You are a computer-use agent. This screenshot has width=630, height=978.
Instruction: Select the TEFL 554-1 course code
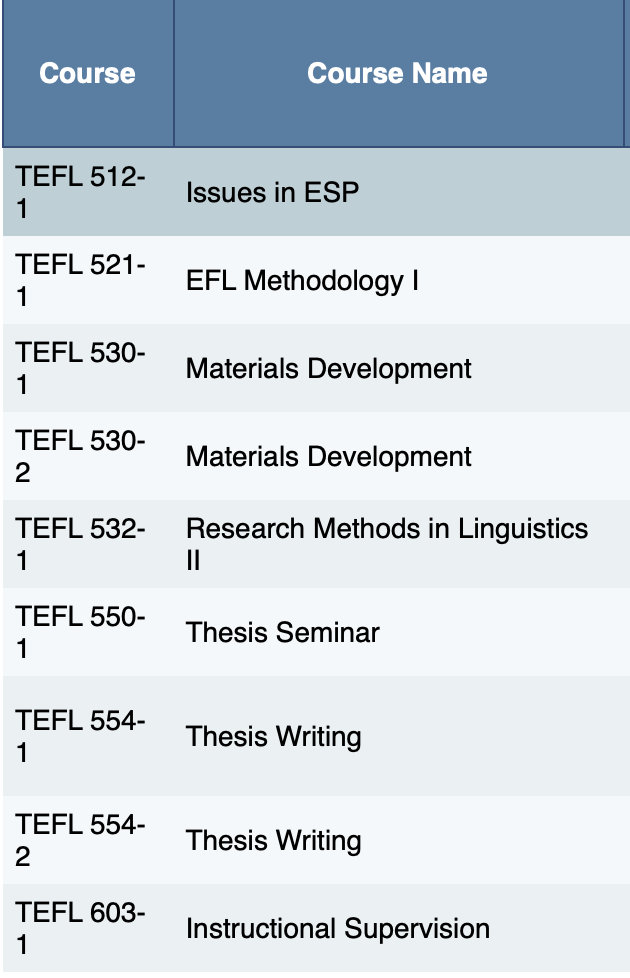coord(81,736)
